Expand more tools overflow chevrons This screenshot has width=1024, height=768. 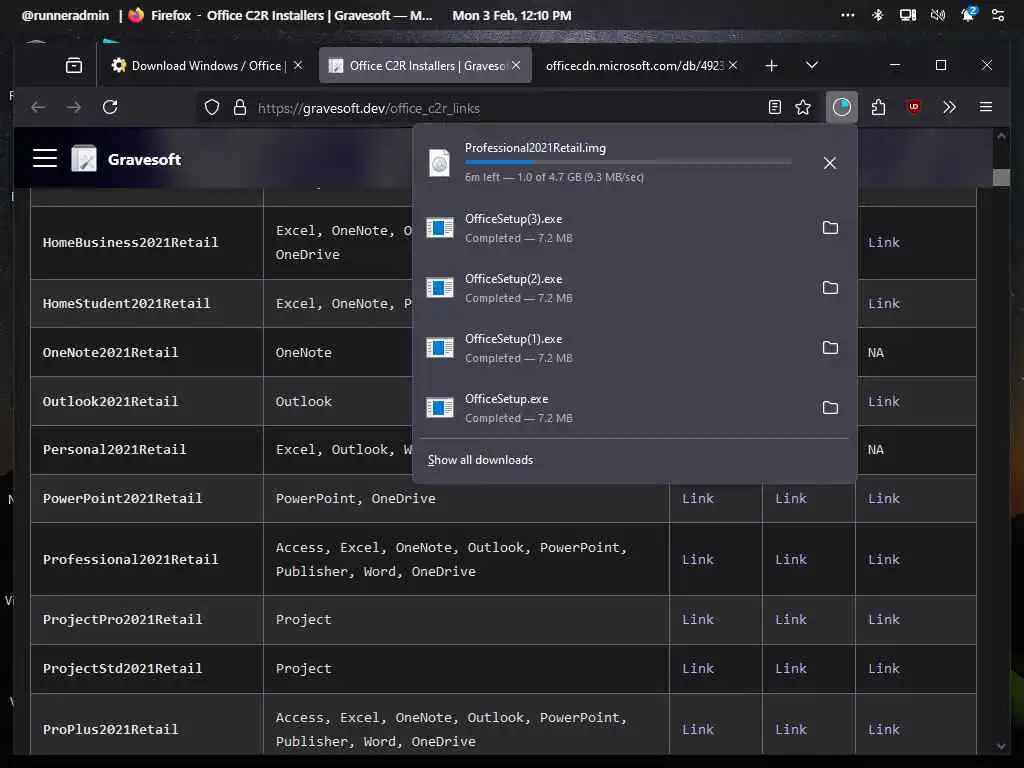point(950,107)
